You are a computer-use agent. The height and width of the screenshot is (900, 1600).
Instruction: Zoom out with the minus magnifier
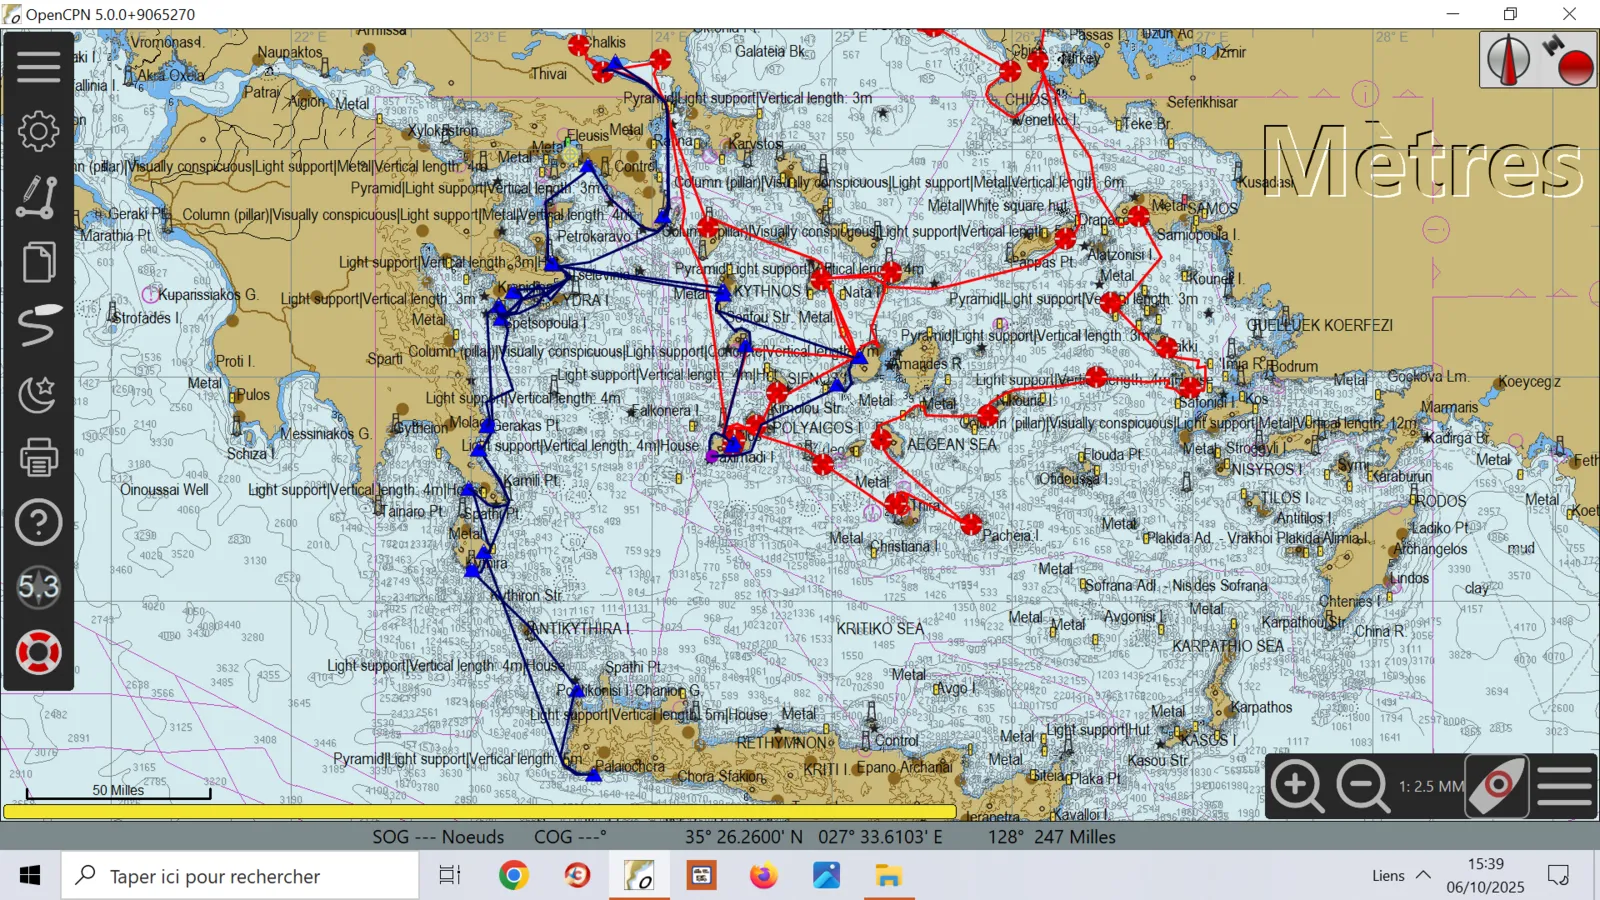coord(1363,787)
